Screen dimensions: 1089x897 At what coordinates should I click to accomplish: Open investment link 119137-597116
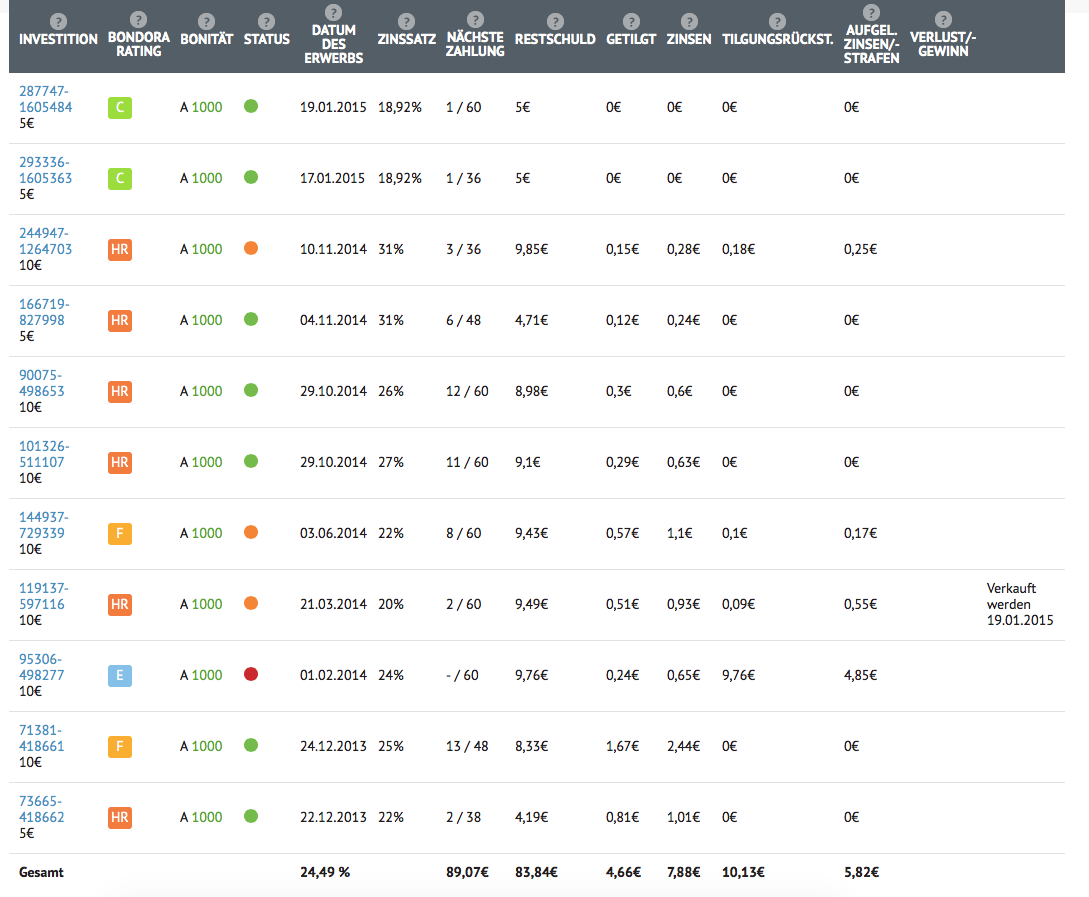click(43, 596)
